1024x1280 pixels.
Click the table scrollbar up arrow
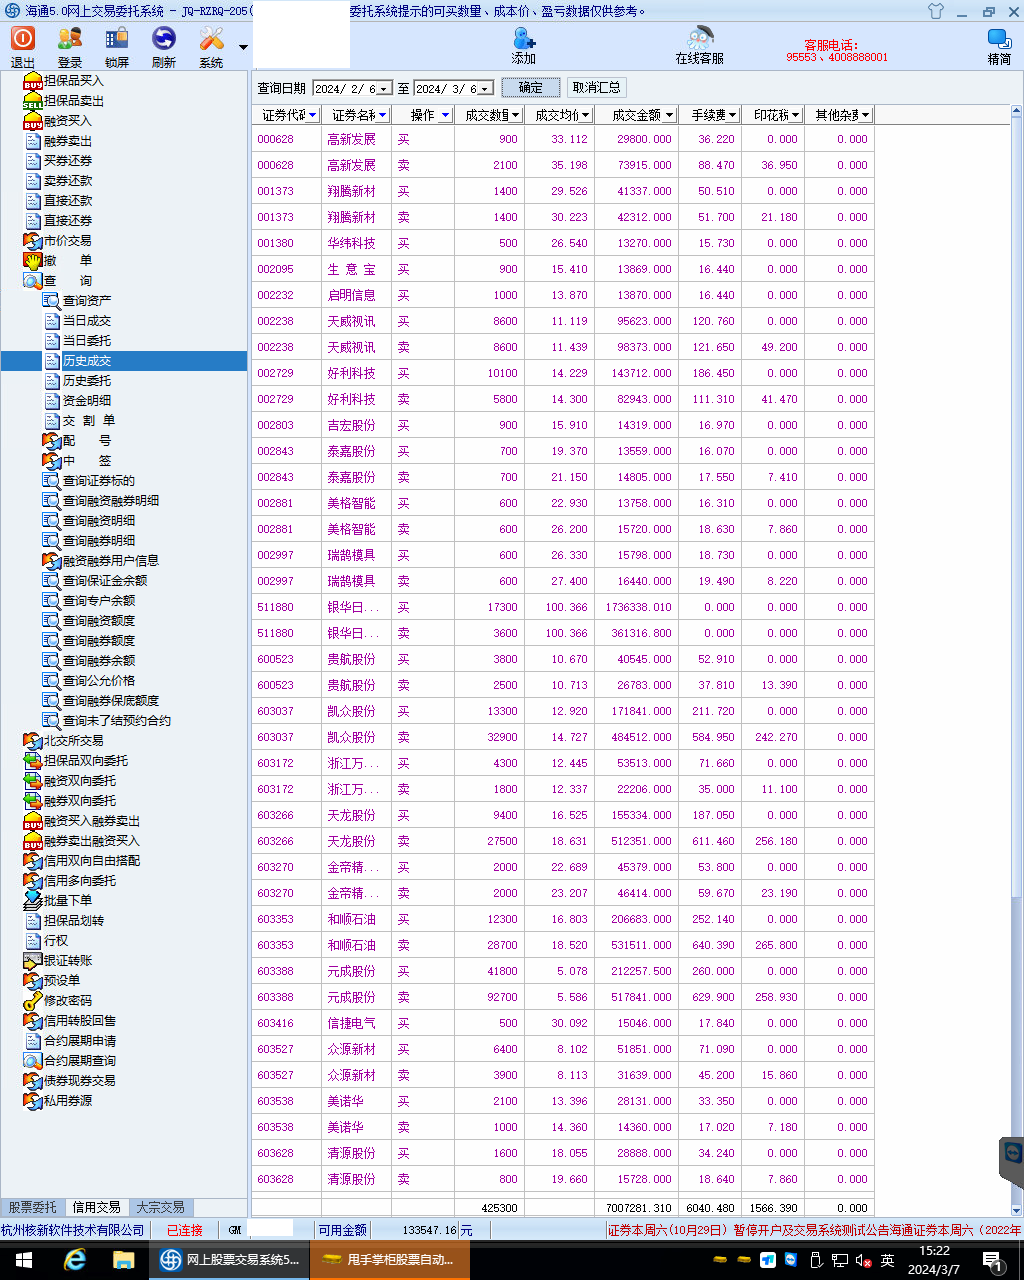1016,110
